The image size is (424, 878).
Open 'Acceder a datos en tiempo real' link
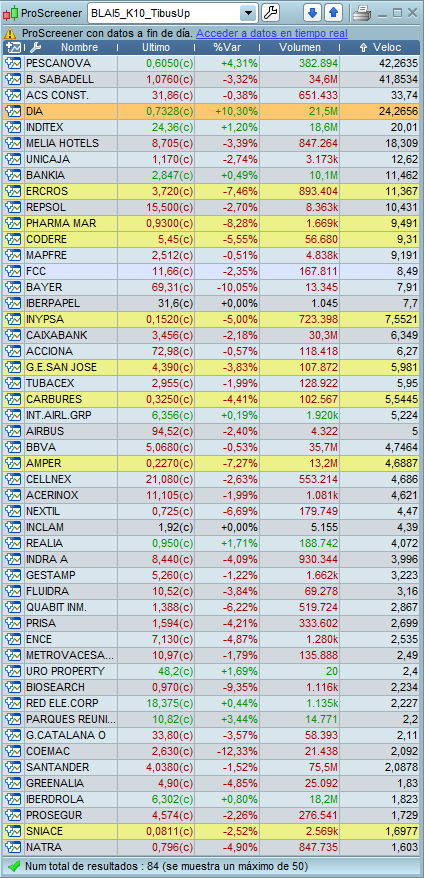[x=272, y=34]
